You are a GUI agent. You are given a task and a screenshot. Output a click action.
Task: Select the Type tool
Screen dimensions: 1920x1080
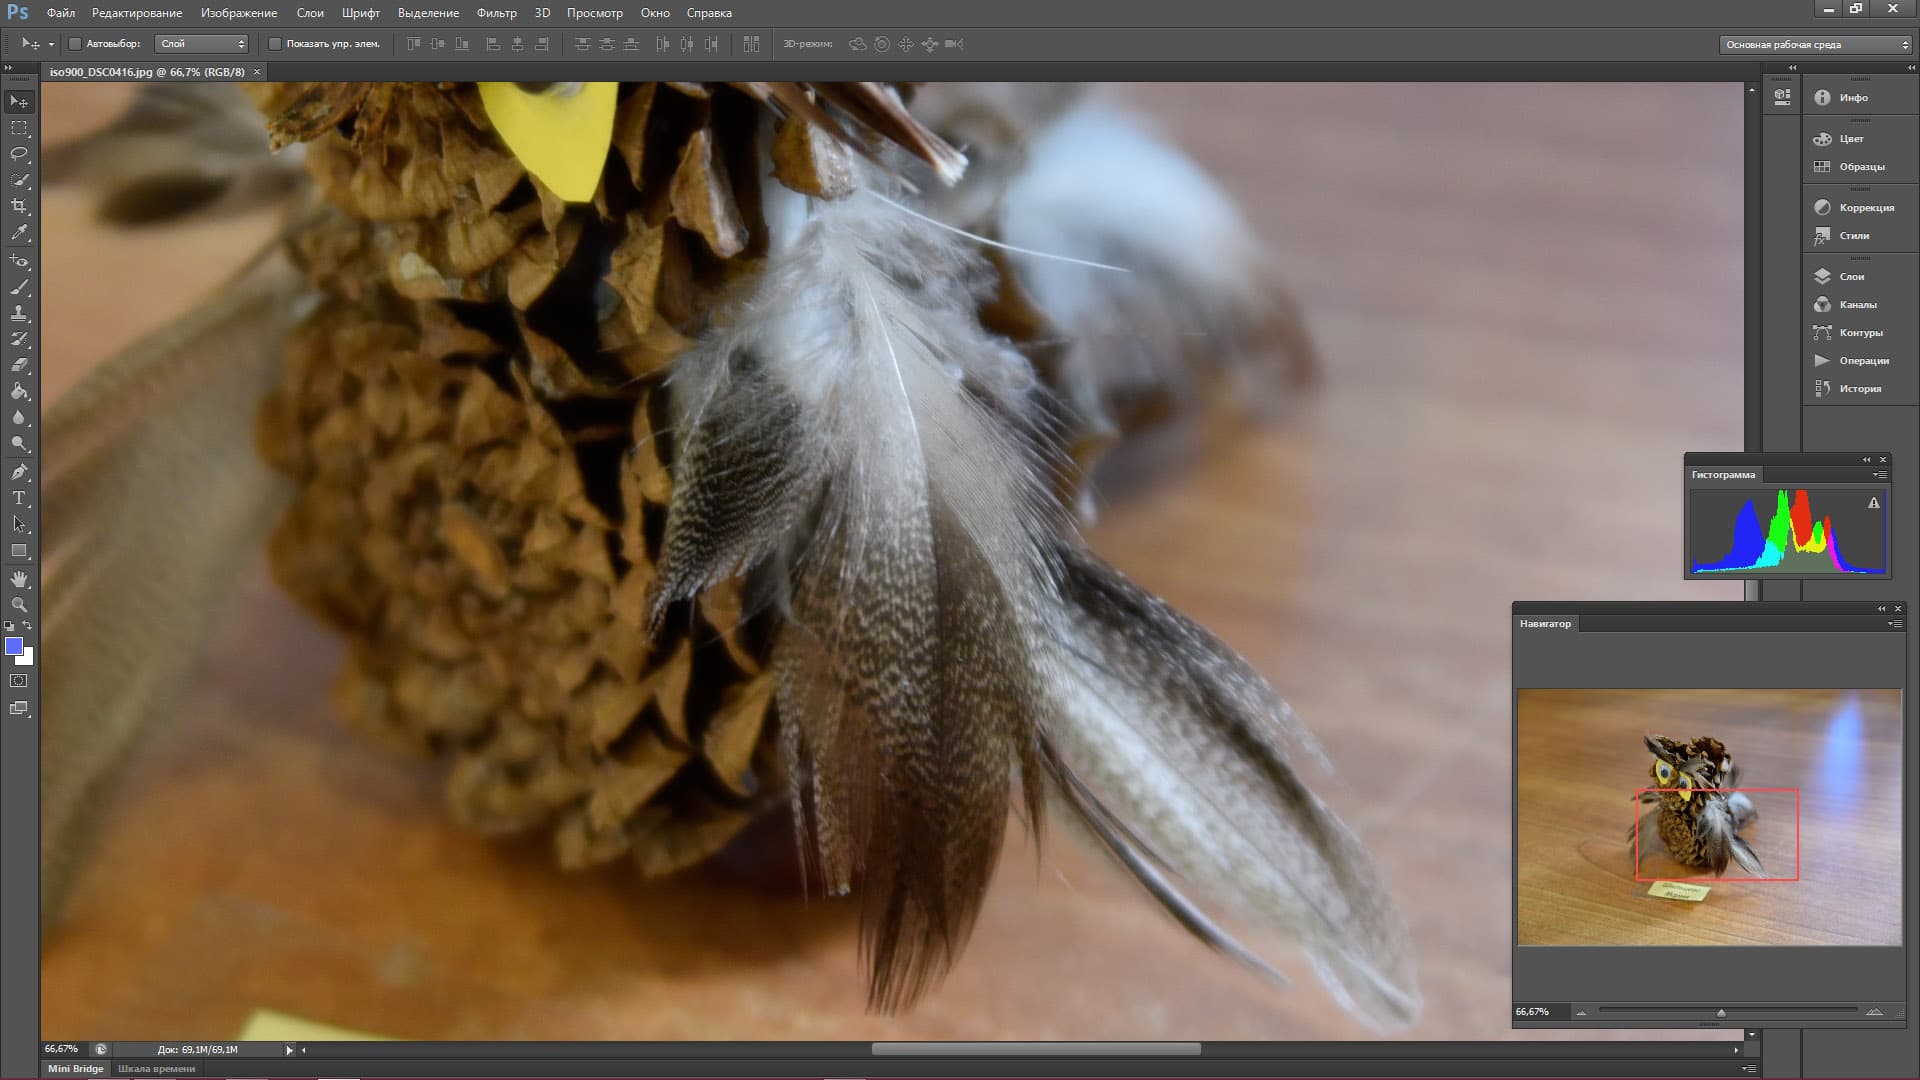tap(19, 498)
